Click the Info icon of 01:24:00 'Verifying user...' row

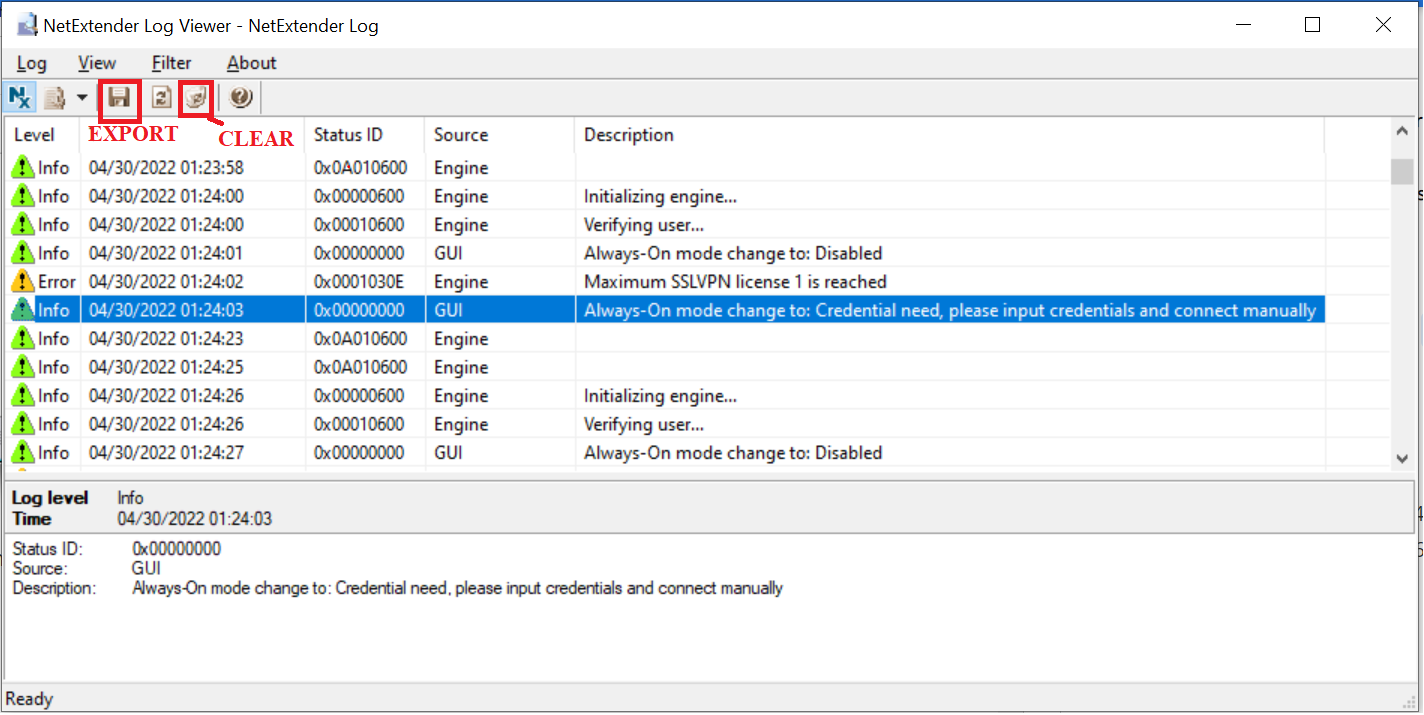23,225
